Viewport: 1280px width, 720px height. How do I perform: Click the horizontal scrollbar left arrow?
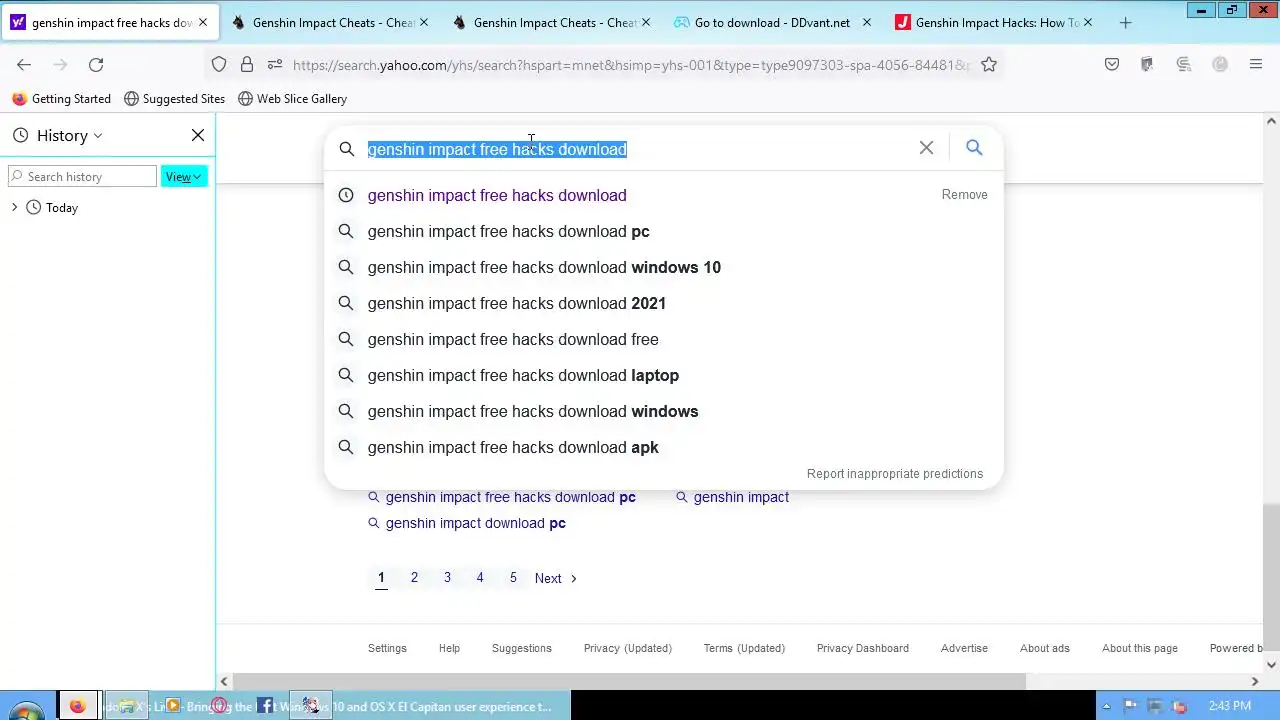pos(224,681)
